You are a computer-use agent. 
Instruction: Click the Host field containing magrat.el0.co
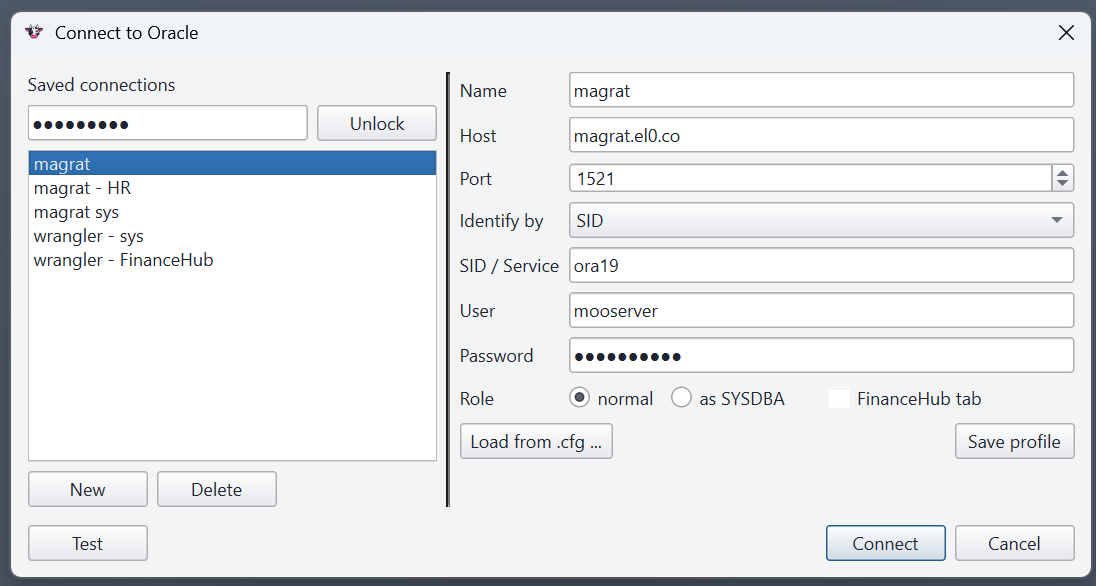click(821, 135)
